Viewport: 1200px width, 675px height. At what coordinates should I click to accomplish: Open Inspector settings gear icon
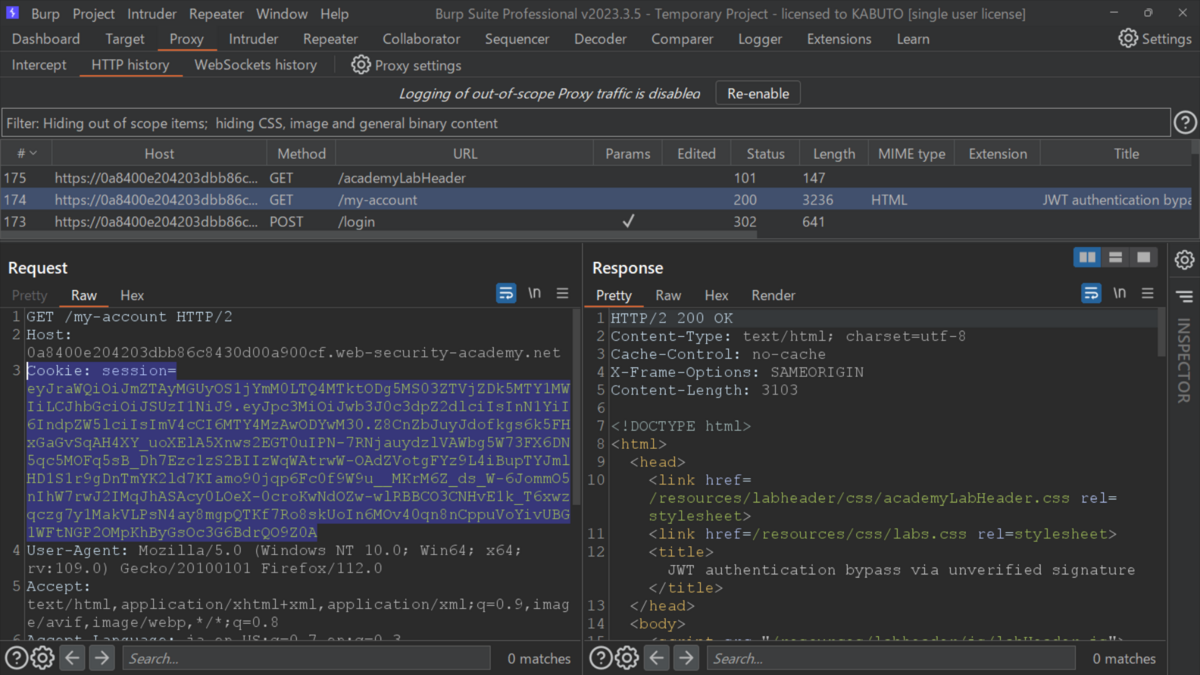[x=1185, y=260]
